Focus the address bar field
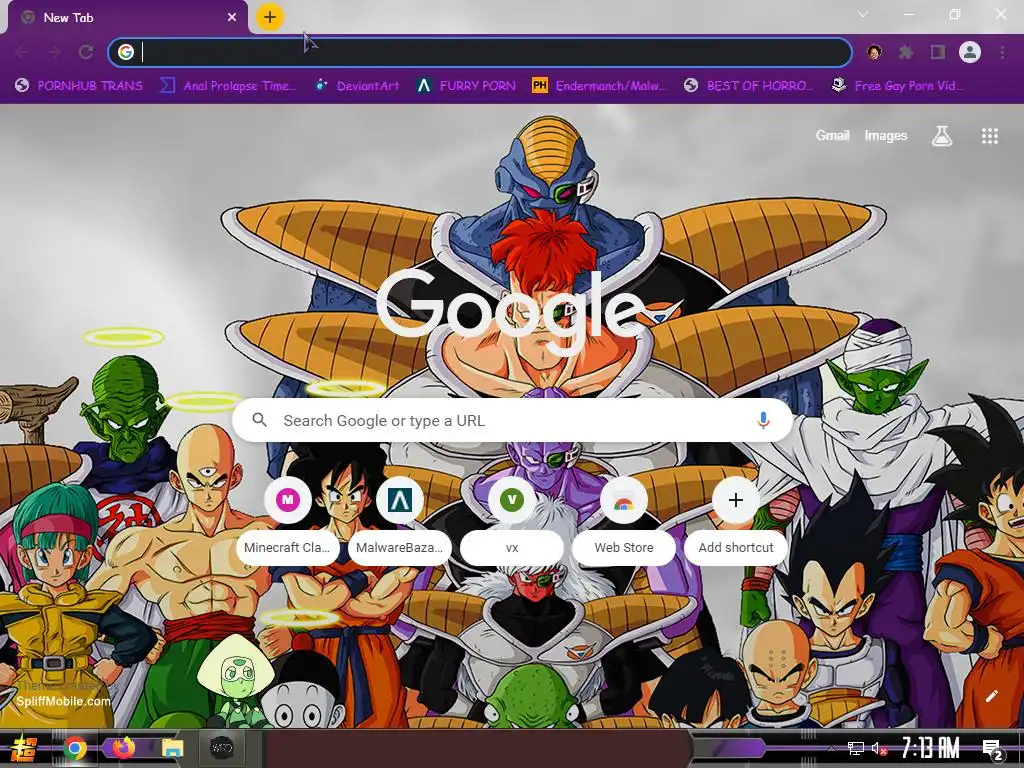 [480, 52]
